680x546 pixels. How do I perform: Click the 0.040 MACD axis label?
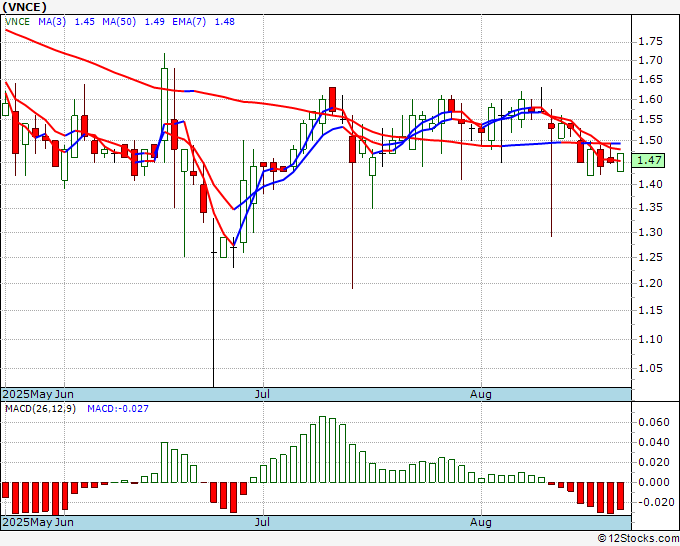point(654,442)
